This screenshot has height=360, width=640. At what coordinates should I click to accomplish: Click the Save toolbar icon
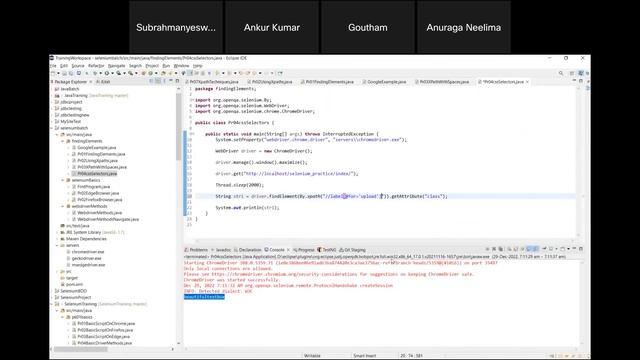click(64, 73)
